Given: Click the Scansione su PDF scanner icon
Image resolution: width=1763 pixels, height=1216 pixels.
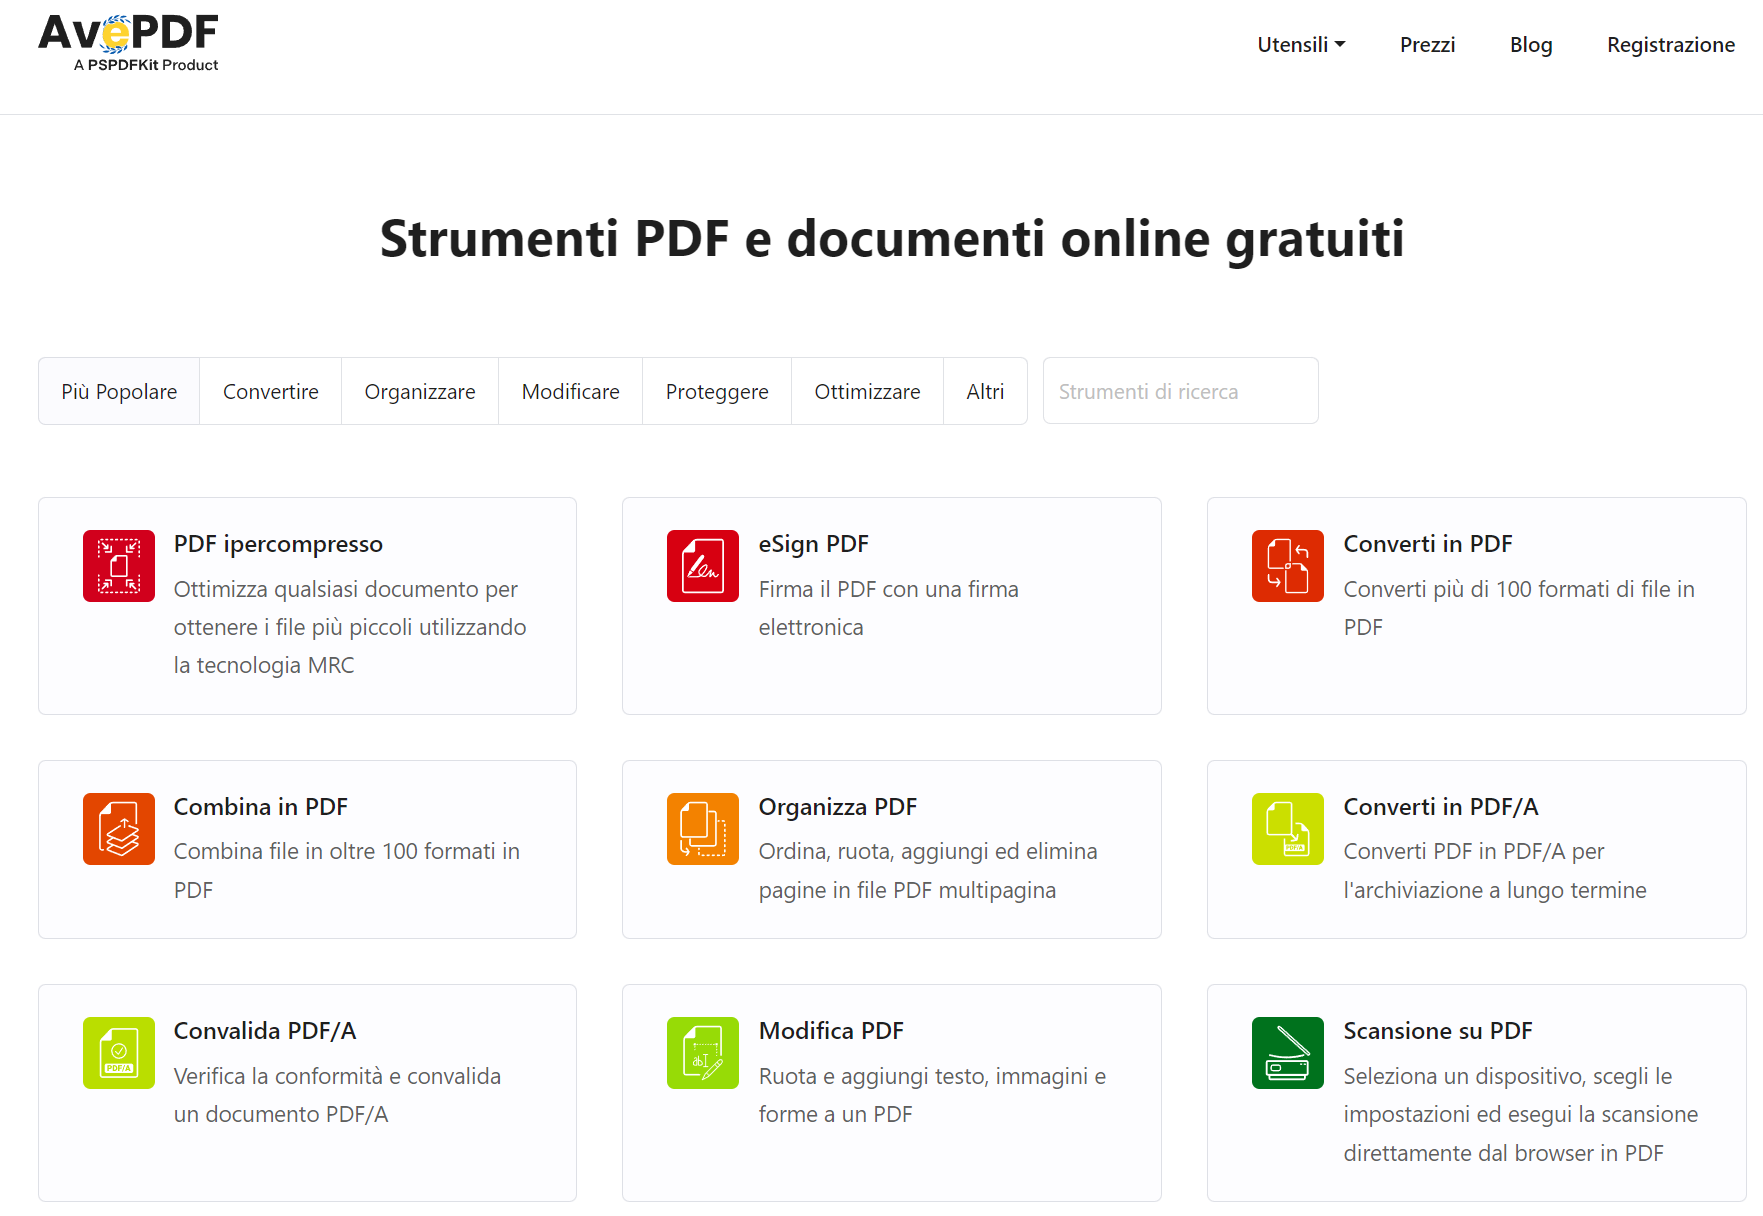Looking at the screenshot, I should pyautogui.click(x=1287, y=1053).
